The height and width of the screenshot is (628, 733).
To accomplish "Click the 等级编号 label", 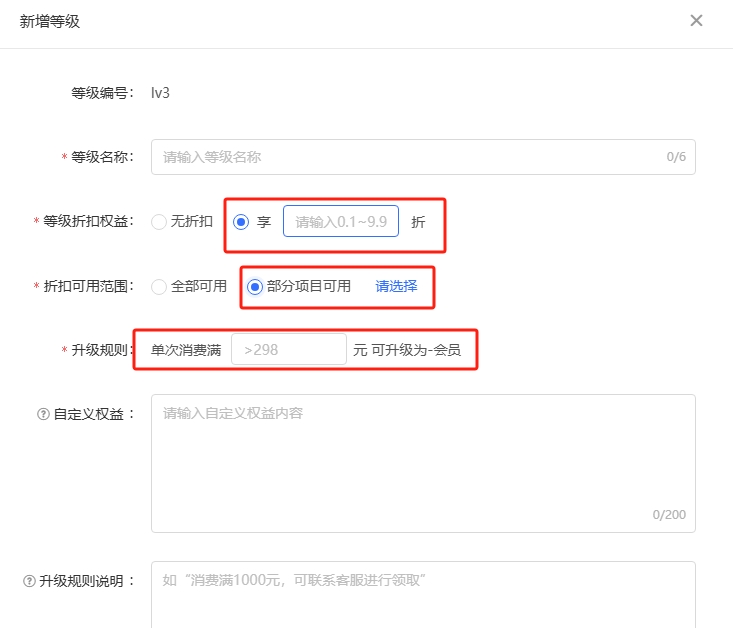I will (x=102, y=93).
